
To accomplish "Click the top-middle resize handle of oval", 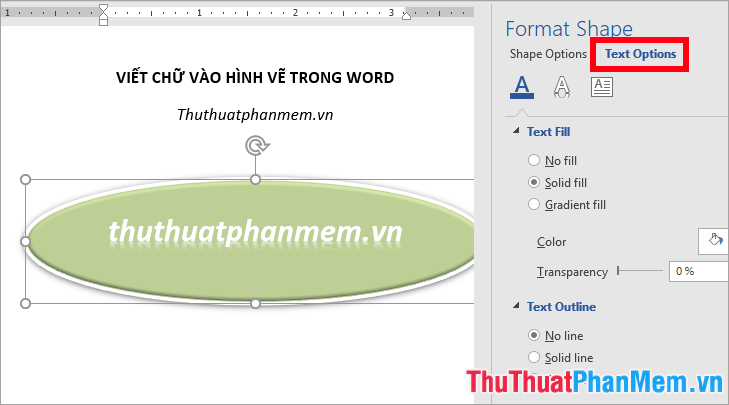I will pyautogui.click(x=255, y=179).
